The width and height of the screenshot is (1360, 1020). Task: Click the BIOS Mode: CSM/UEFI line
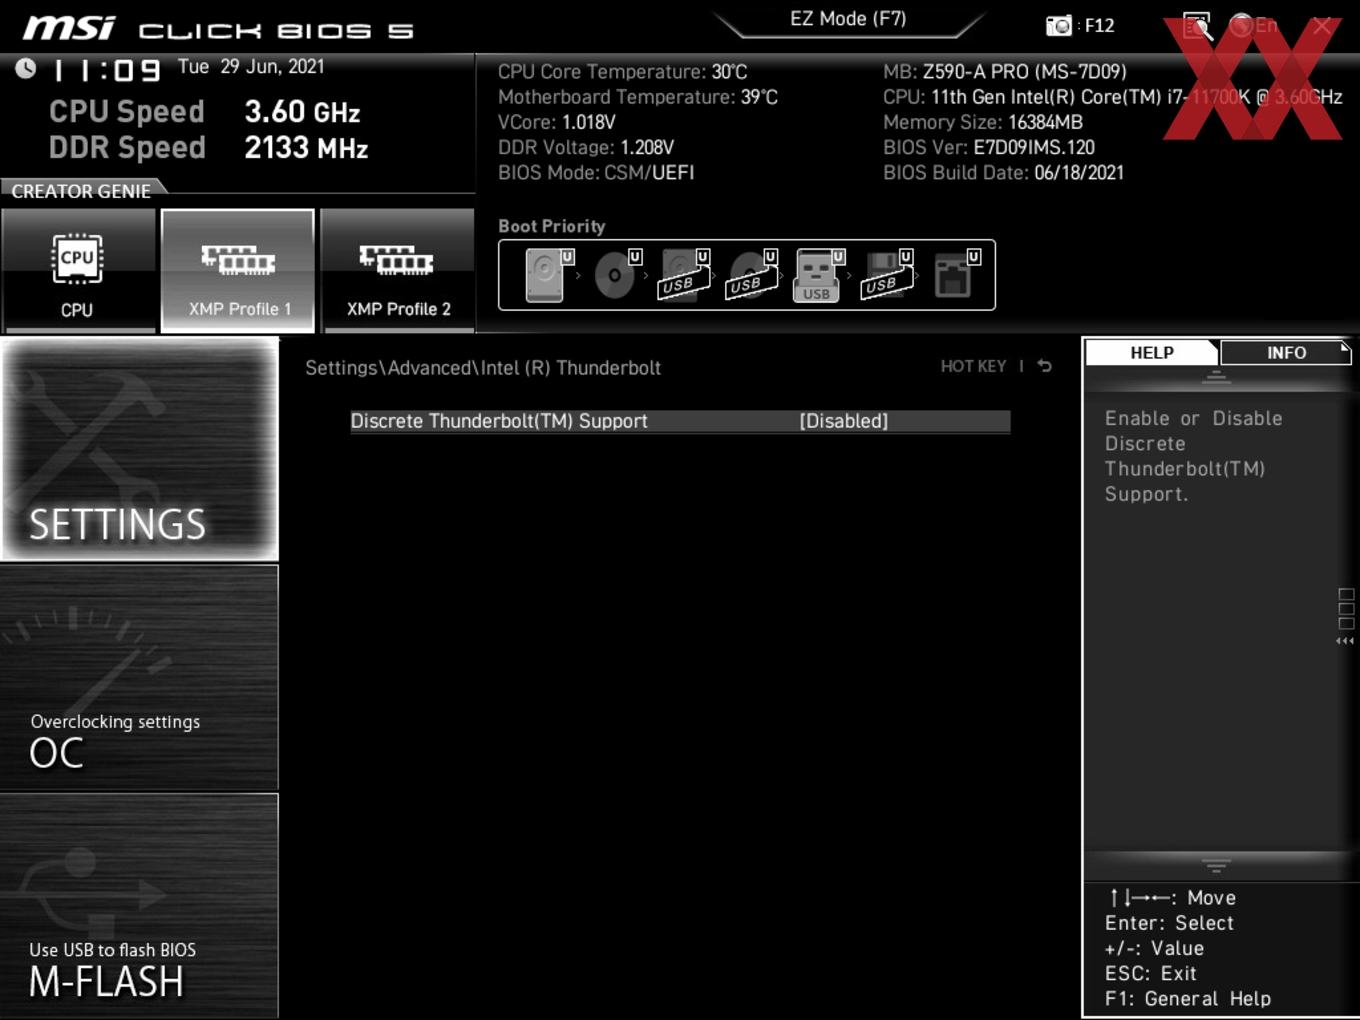click(x=596, y=172)
